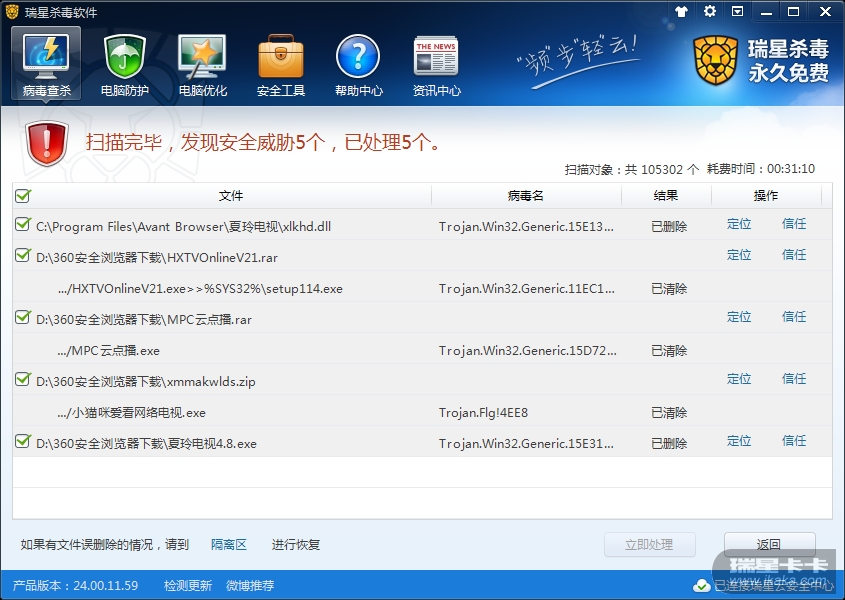
Task: Open the 电脑优化 optimization section
Action: point(203,64)
